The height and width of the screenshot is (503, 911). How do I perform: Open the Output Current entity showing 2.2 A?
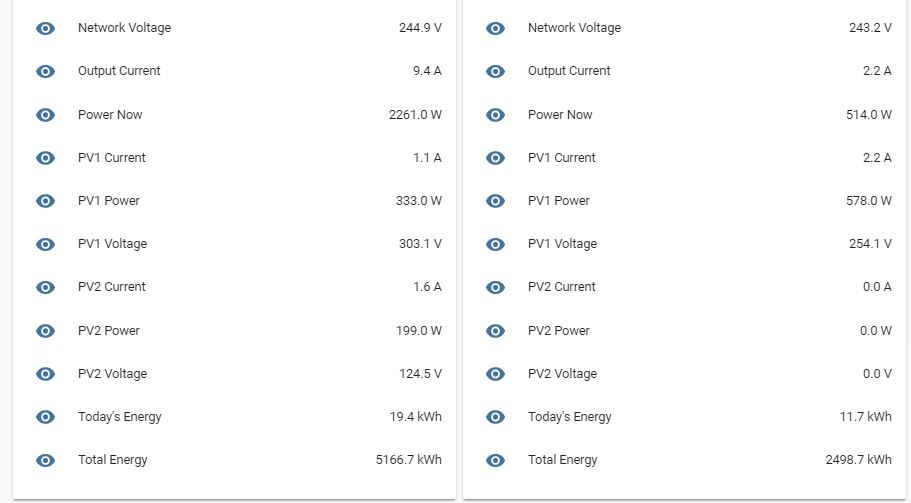[x=568, y=71]
